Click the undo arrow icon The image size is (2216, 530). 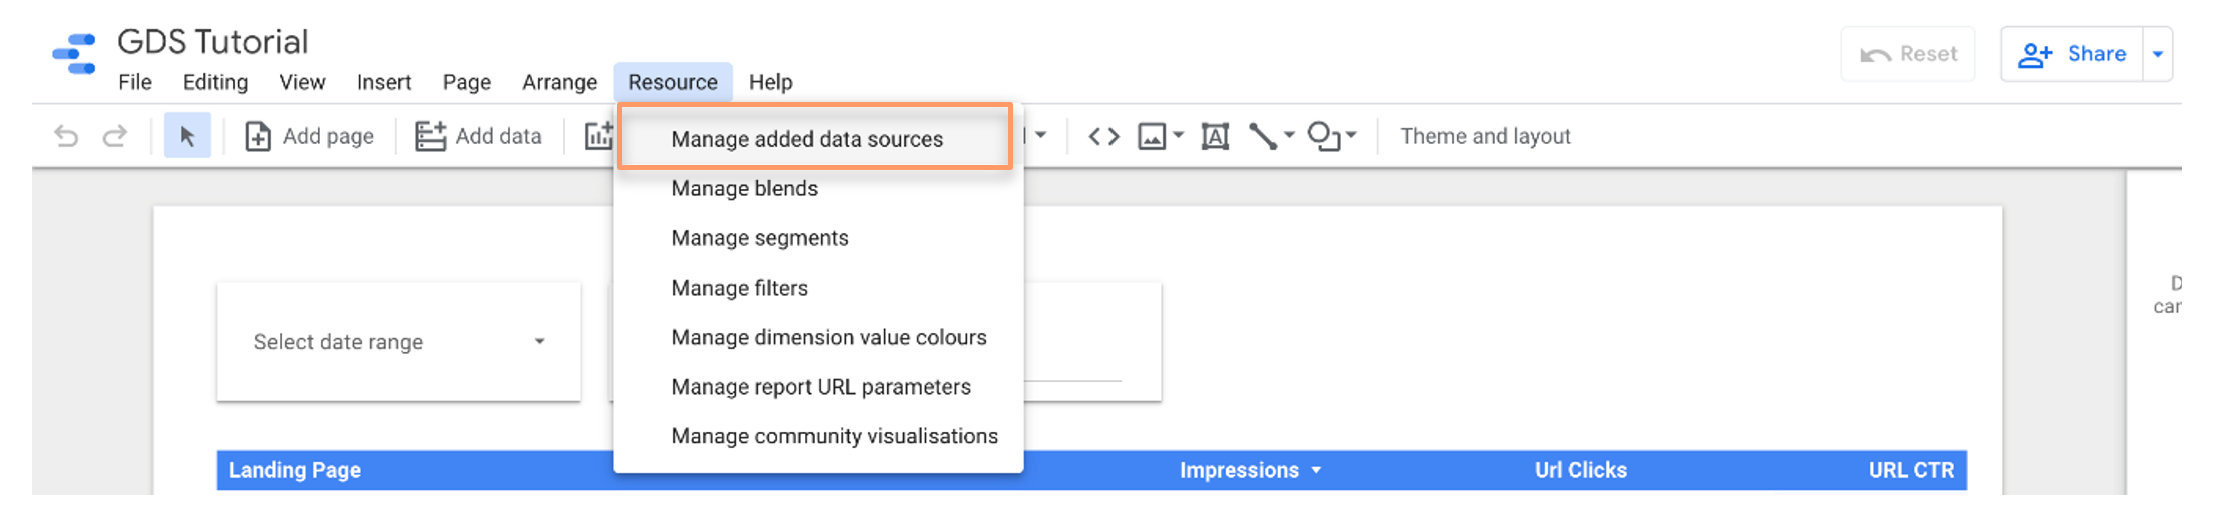click(x=66, y=136)
